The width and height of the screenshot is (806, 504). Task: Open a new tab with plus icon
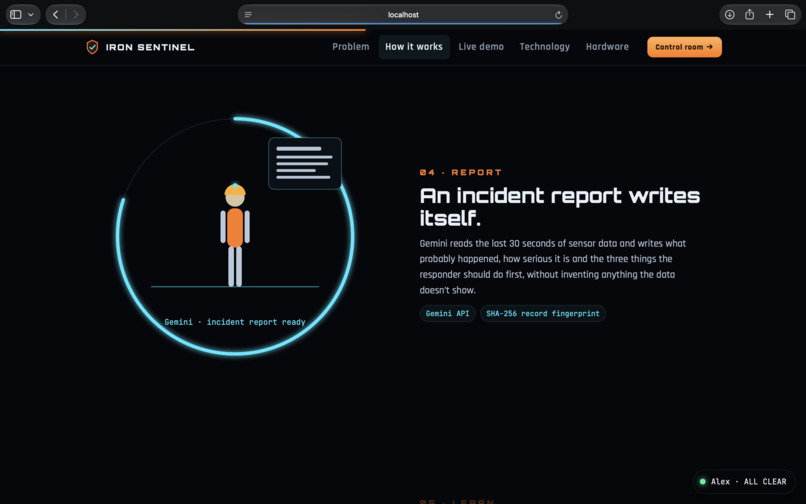(x=770, y=14)
